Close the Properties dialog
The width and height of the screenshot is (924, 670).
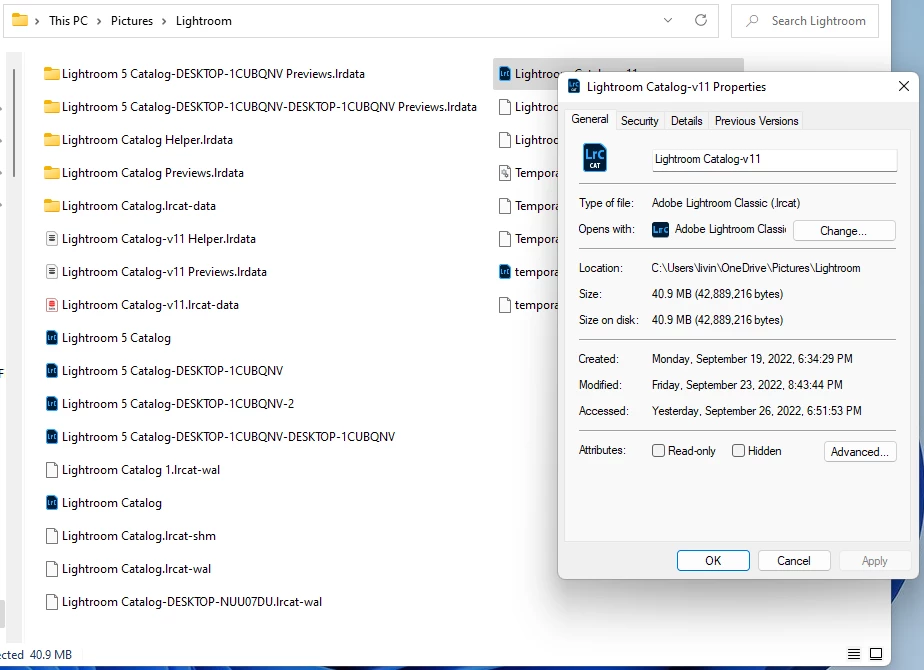[903, 87]
